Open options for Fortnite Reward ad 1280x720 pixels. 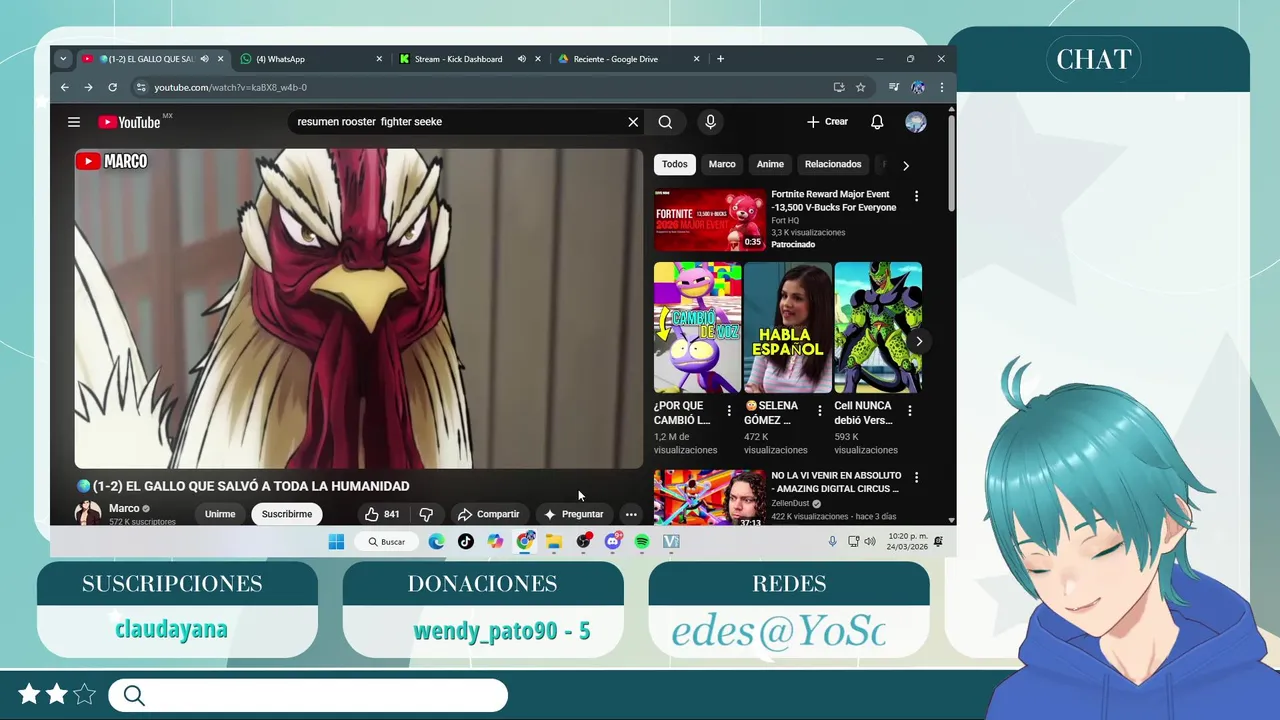pyautogui.click(x=916, y=196)
